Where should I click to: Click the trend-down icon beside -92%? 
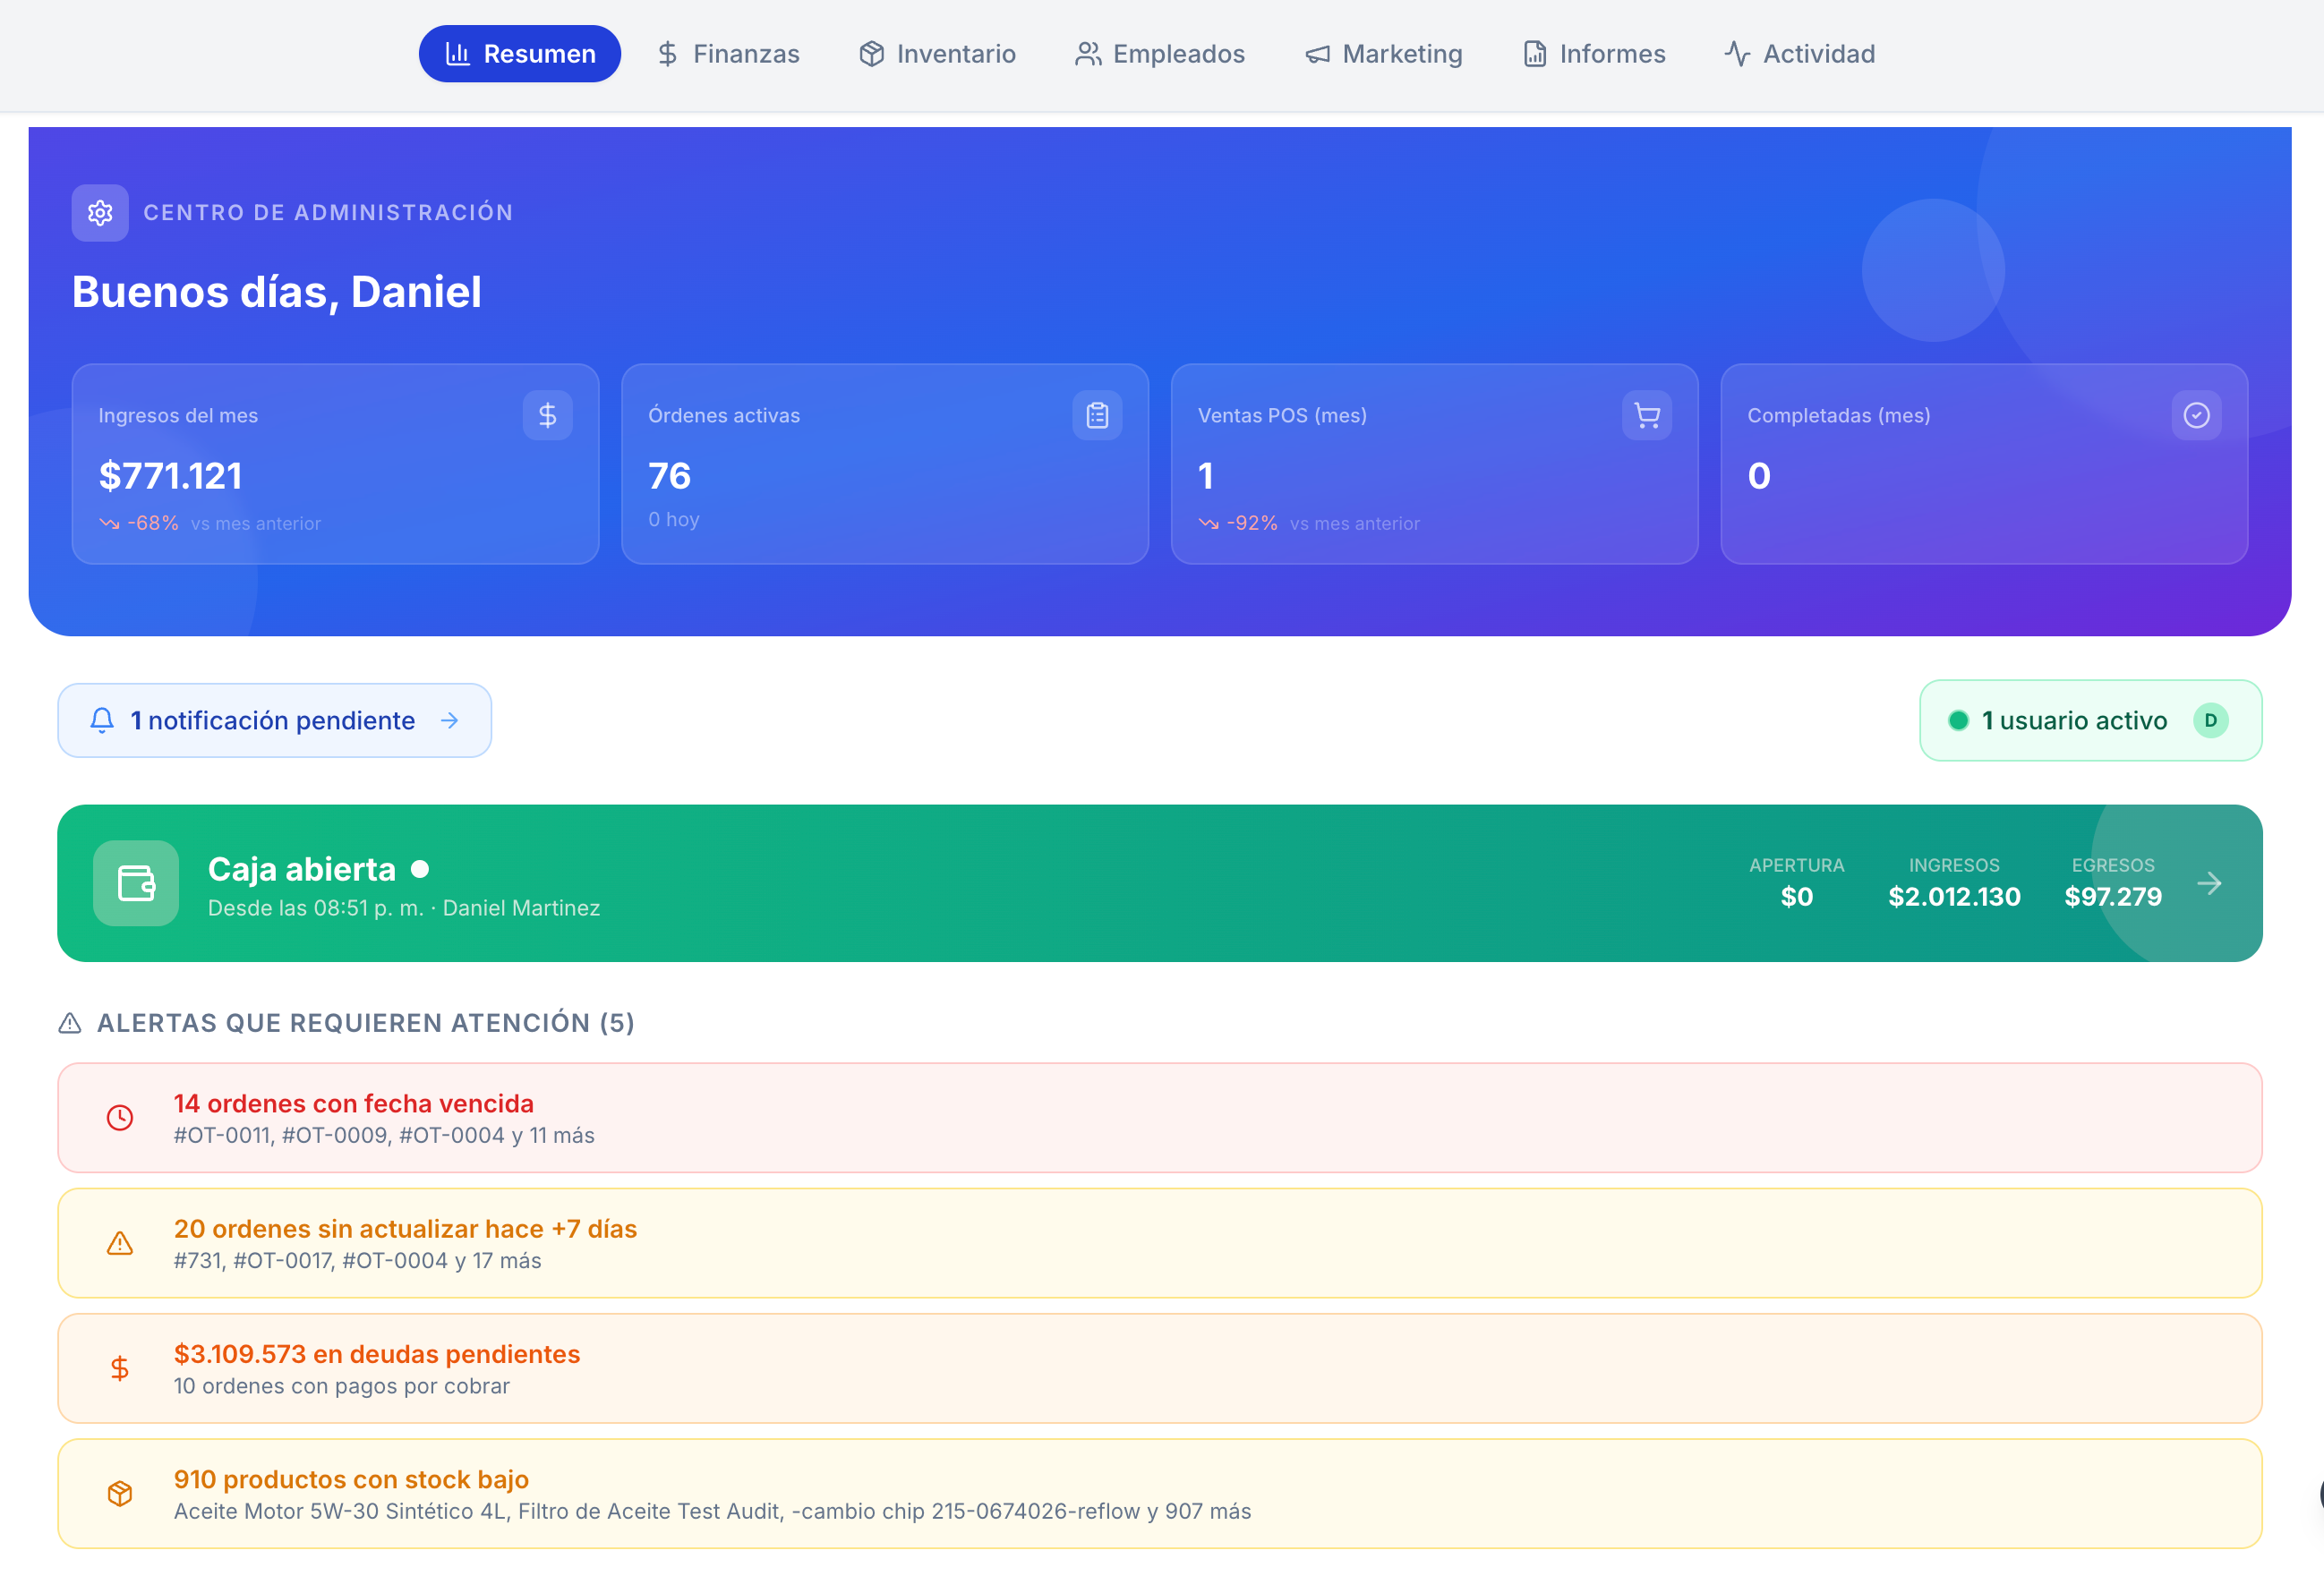(x=1209, y=523)
